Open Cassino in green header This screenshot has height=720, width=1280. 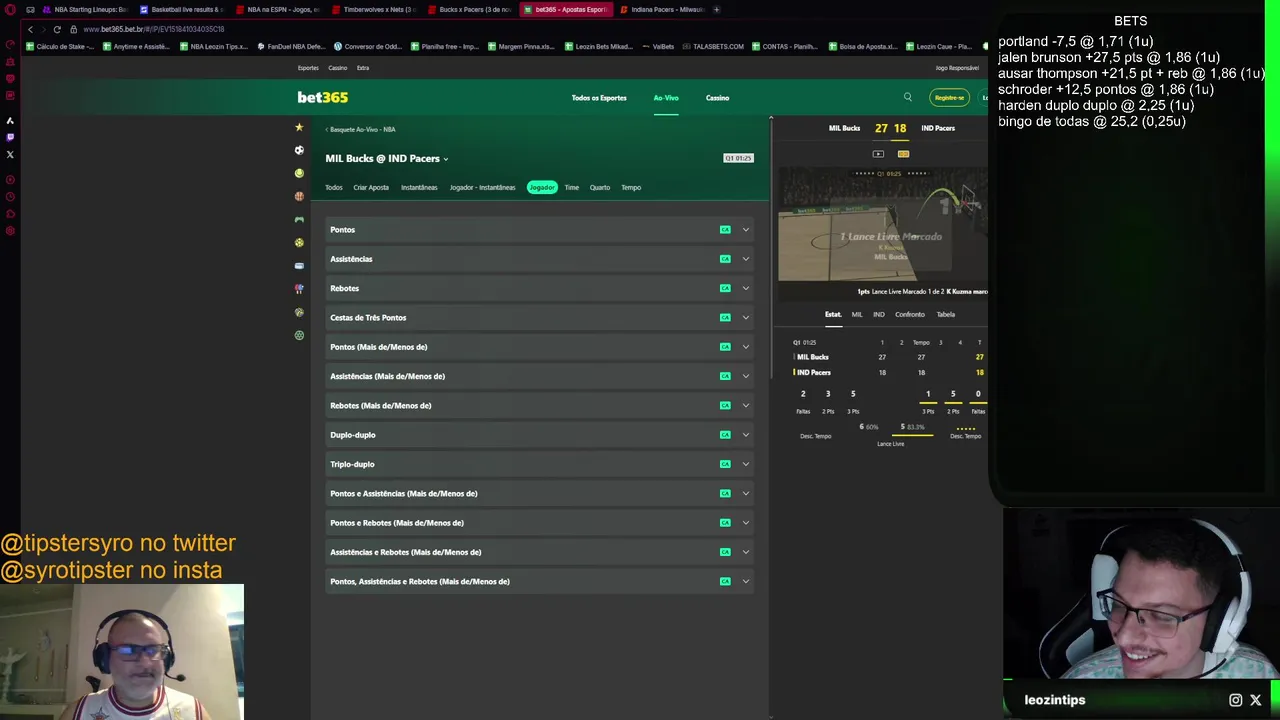717,98
